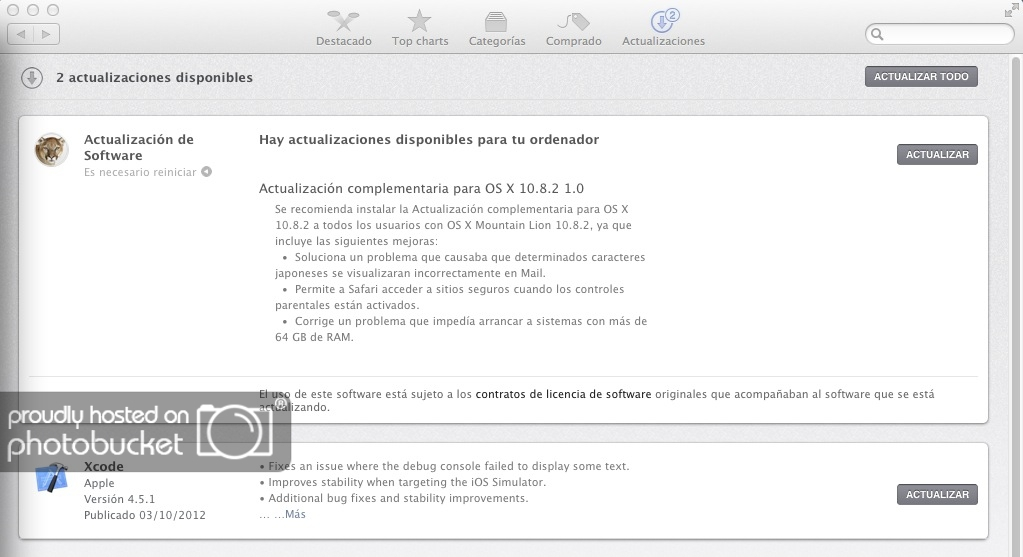
Task: Focus the App Store search field
Action: (939, 34)
